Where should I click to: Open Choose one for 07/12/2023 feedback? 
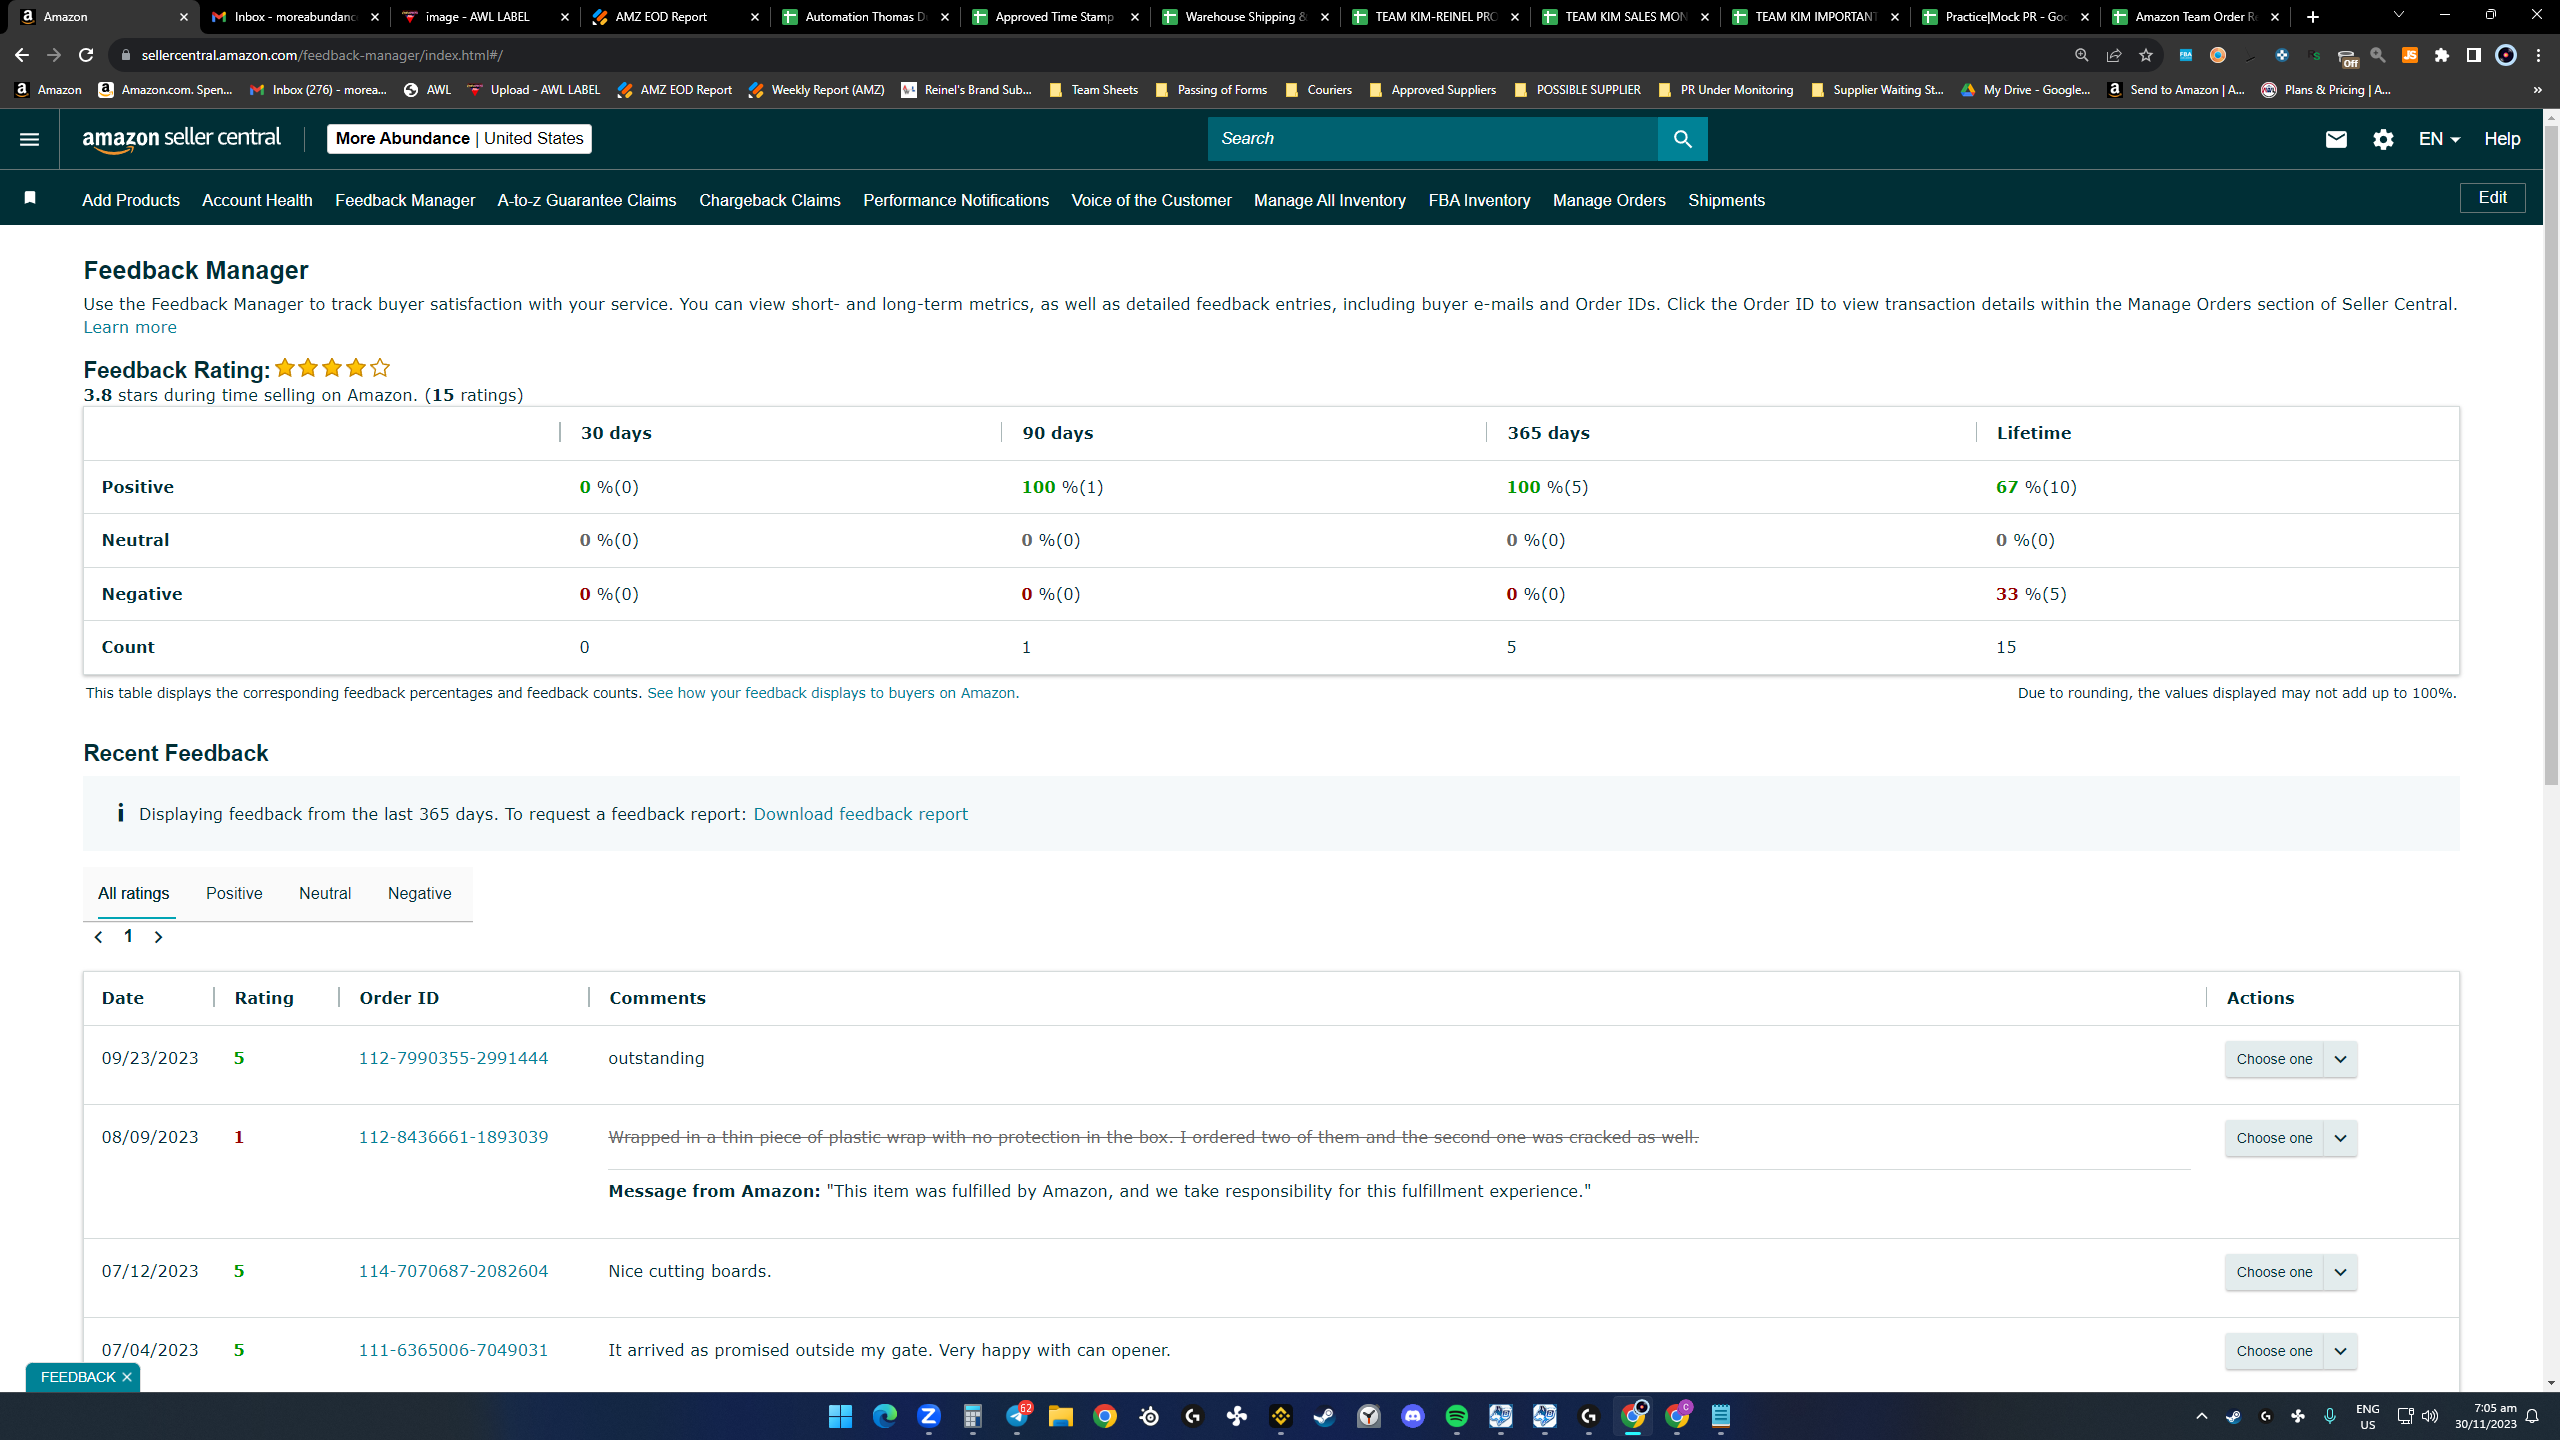click(2290, 1272)
